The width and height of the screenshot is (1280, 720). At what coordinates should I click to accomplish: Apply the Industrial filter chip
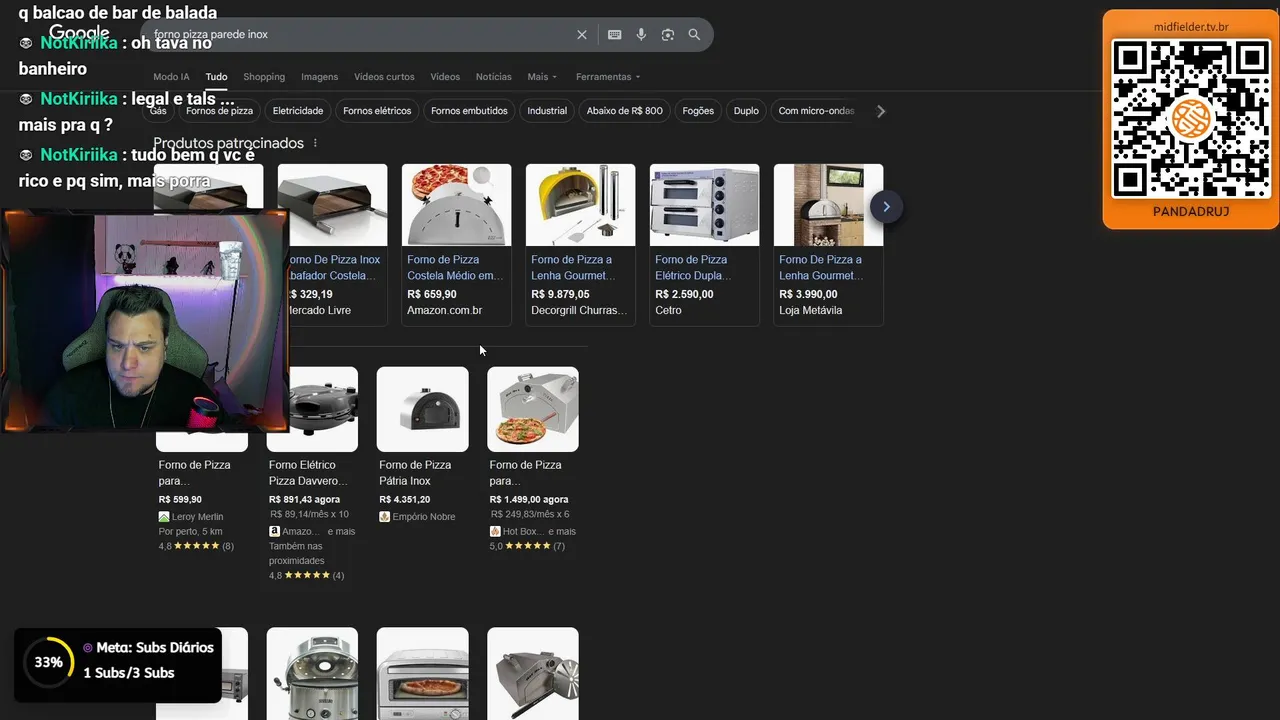[547, 111]
